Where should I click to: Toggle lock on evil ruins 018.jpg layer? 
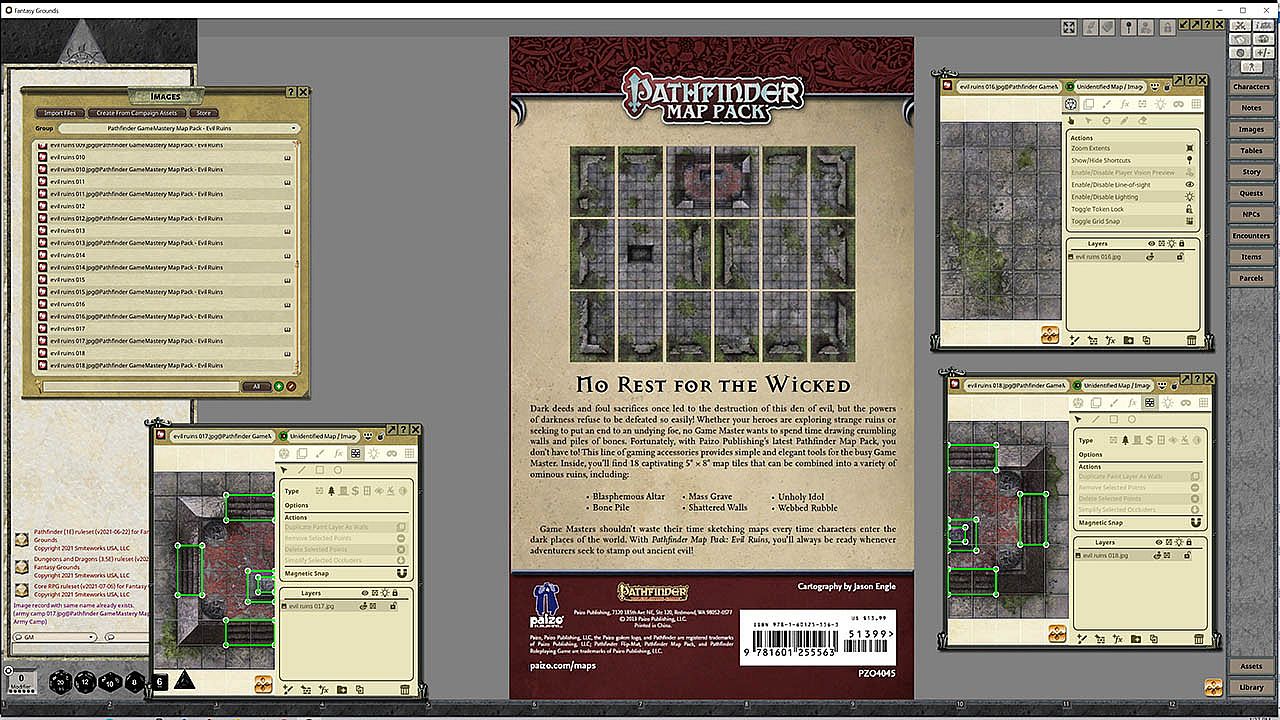click(1189, 555)
